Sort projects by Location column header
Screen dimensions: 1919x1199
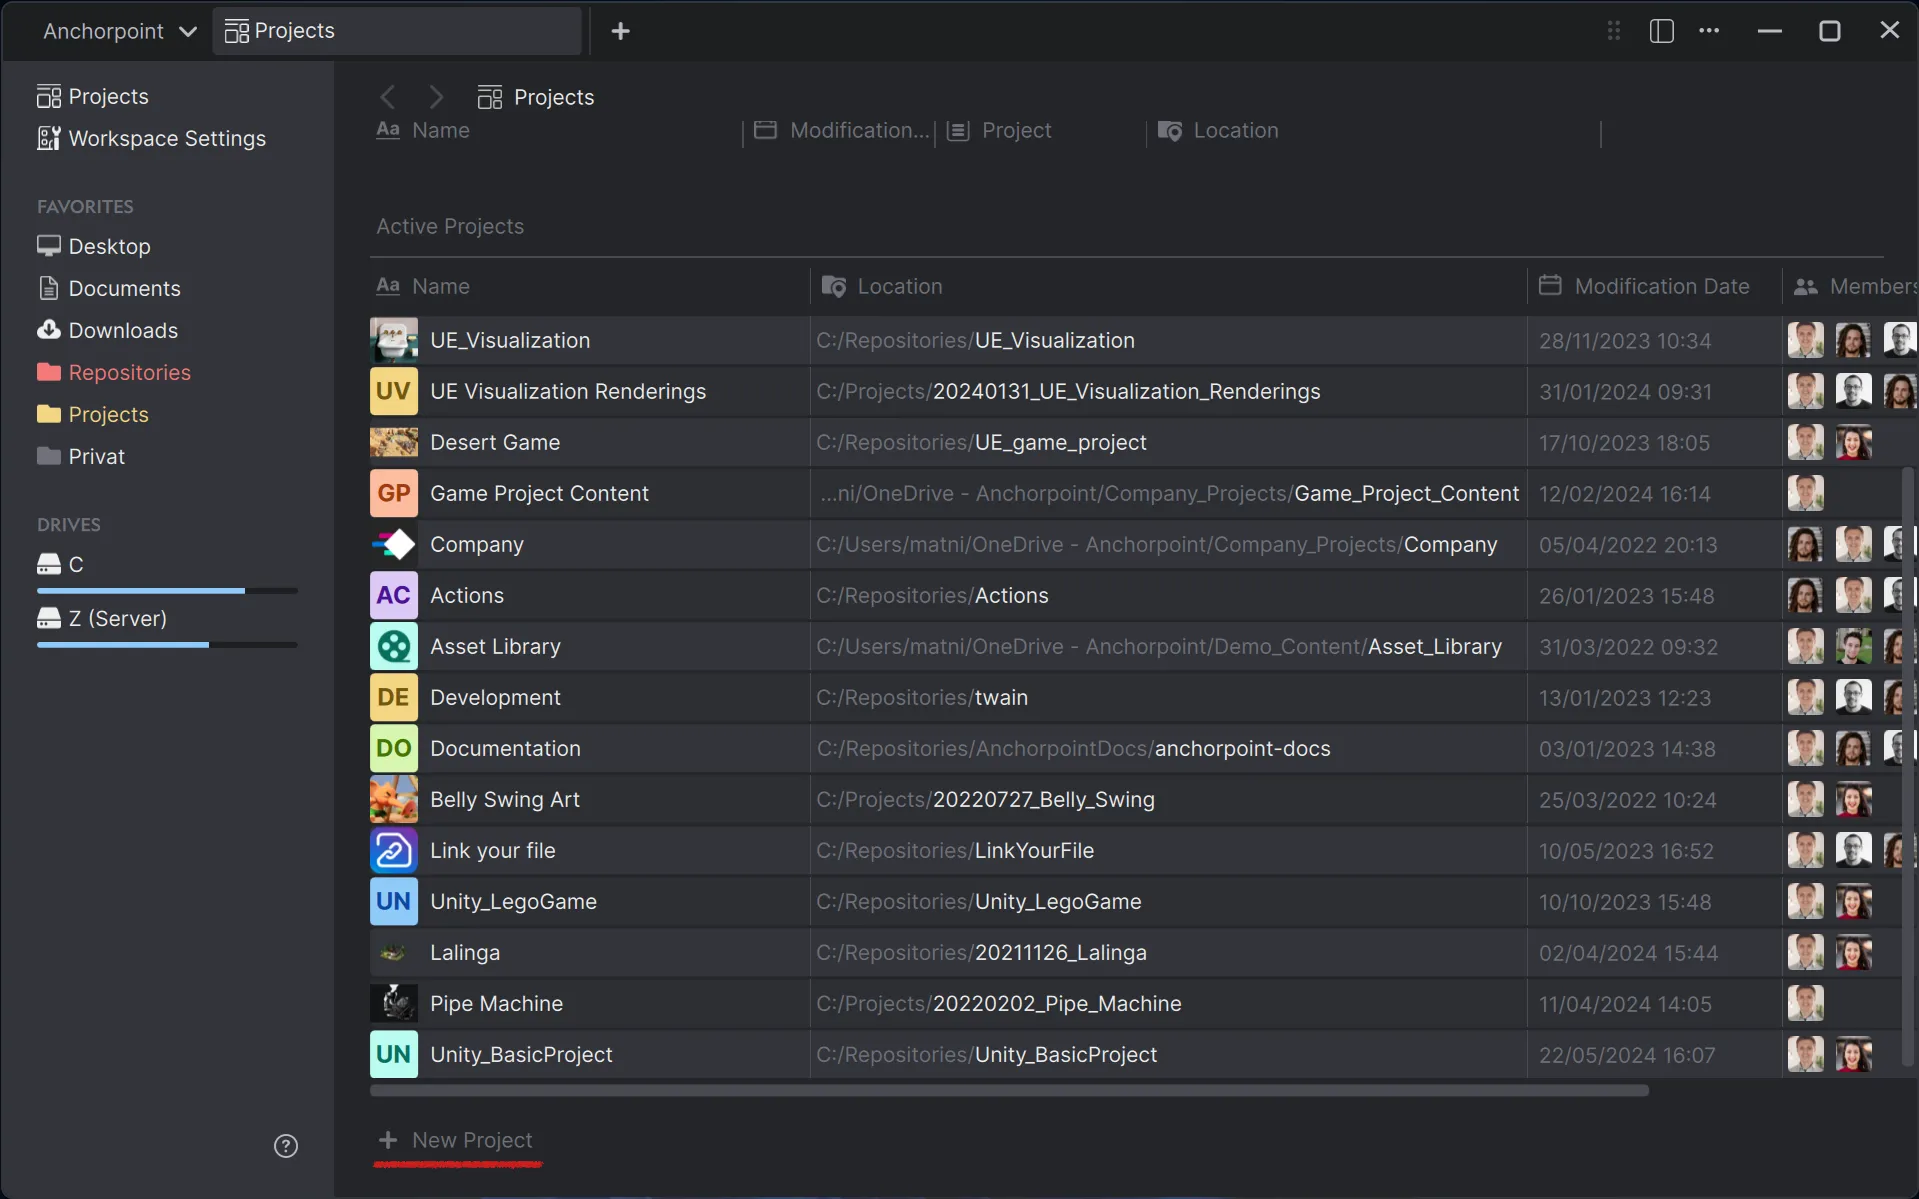899,287
